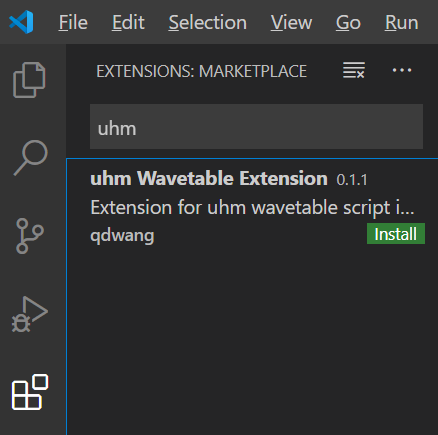Open the Go menu
The width and height of the screenshot is (438, 435).
tap(348, 23)
